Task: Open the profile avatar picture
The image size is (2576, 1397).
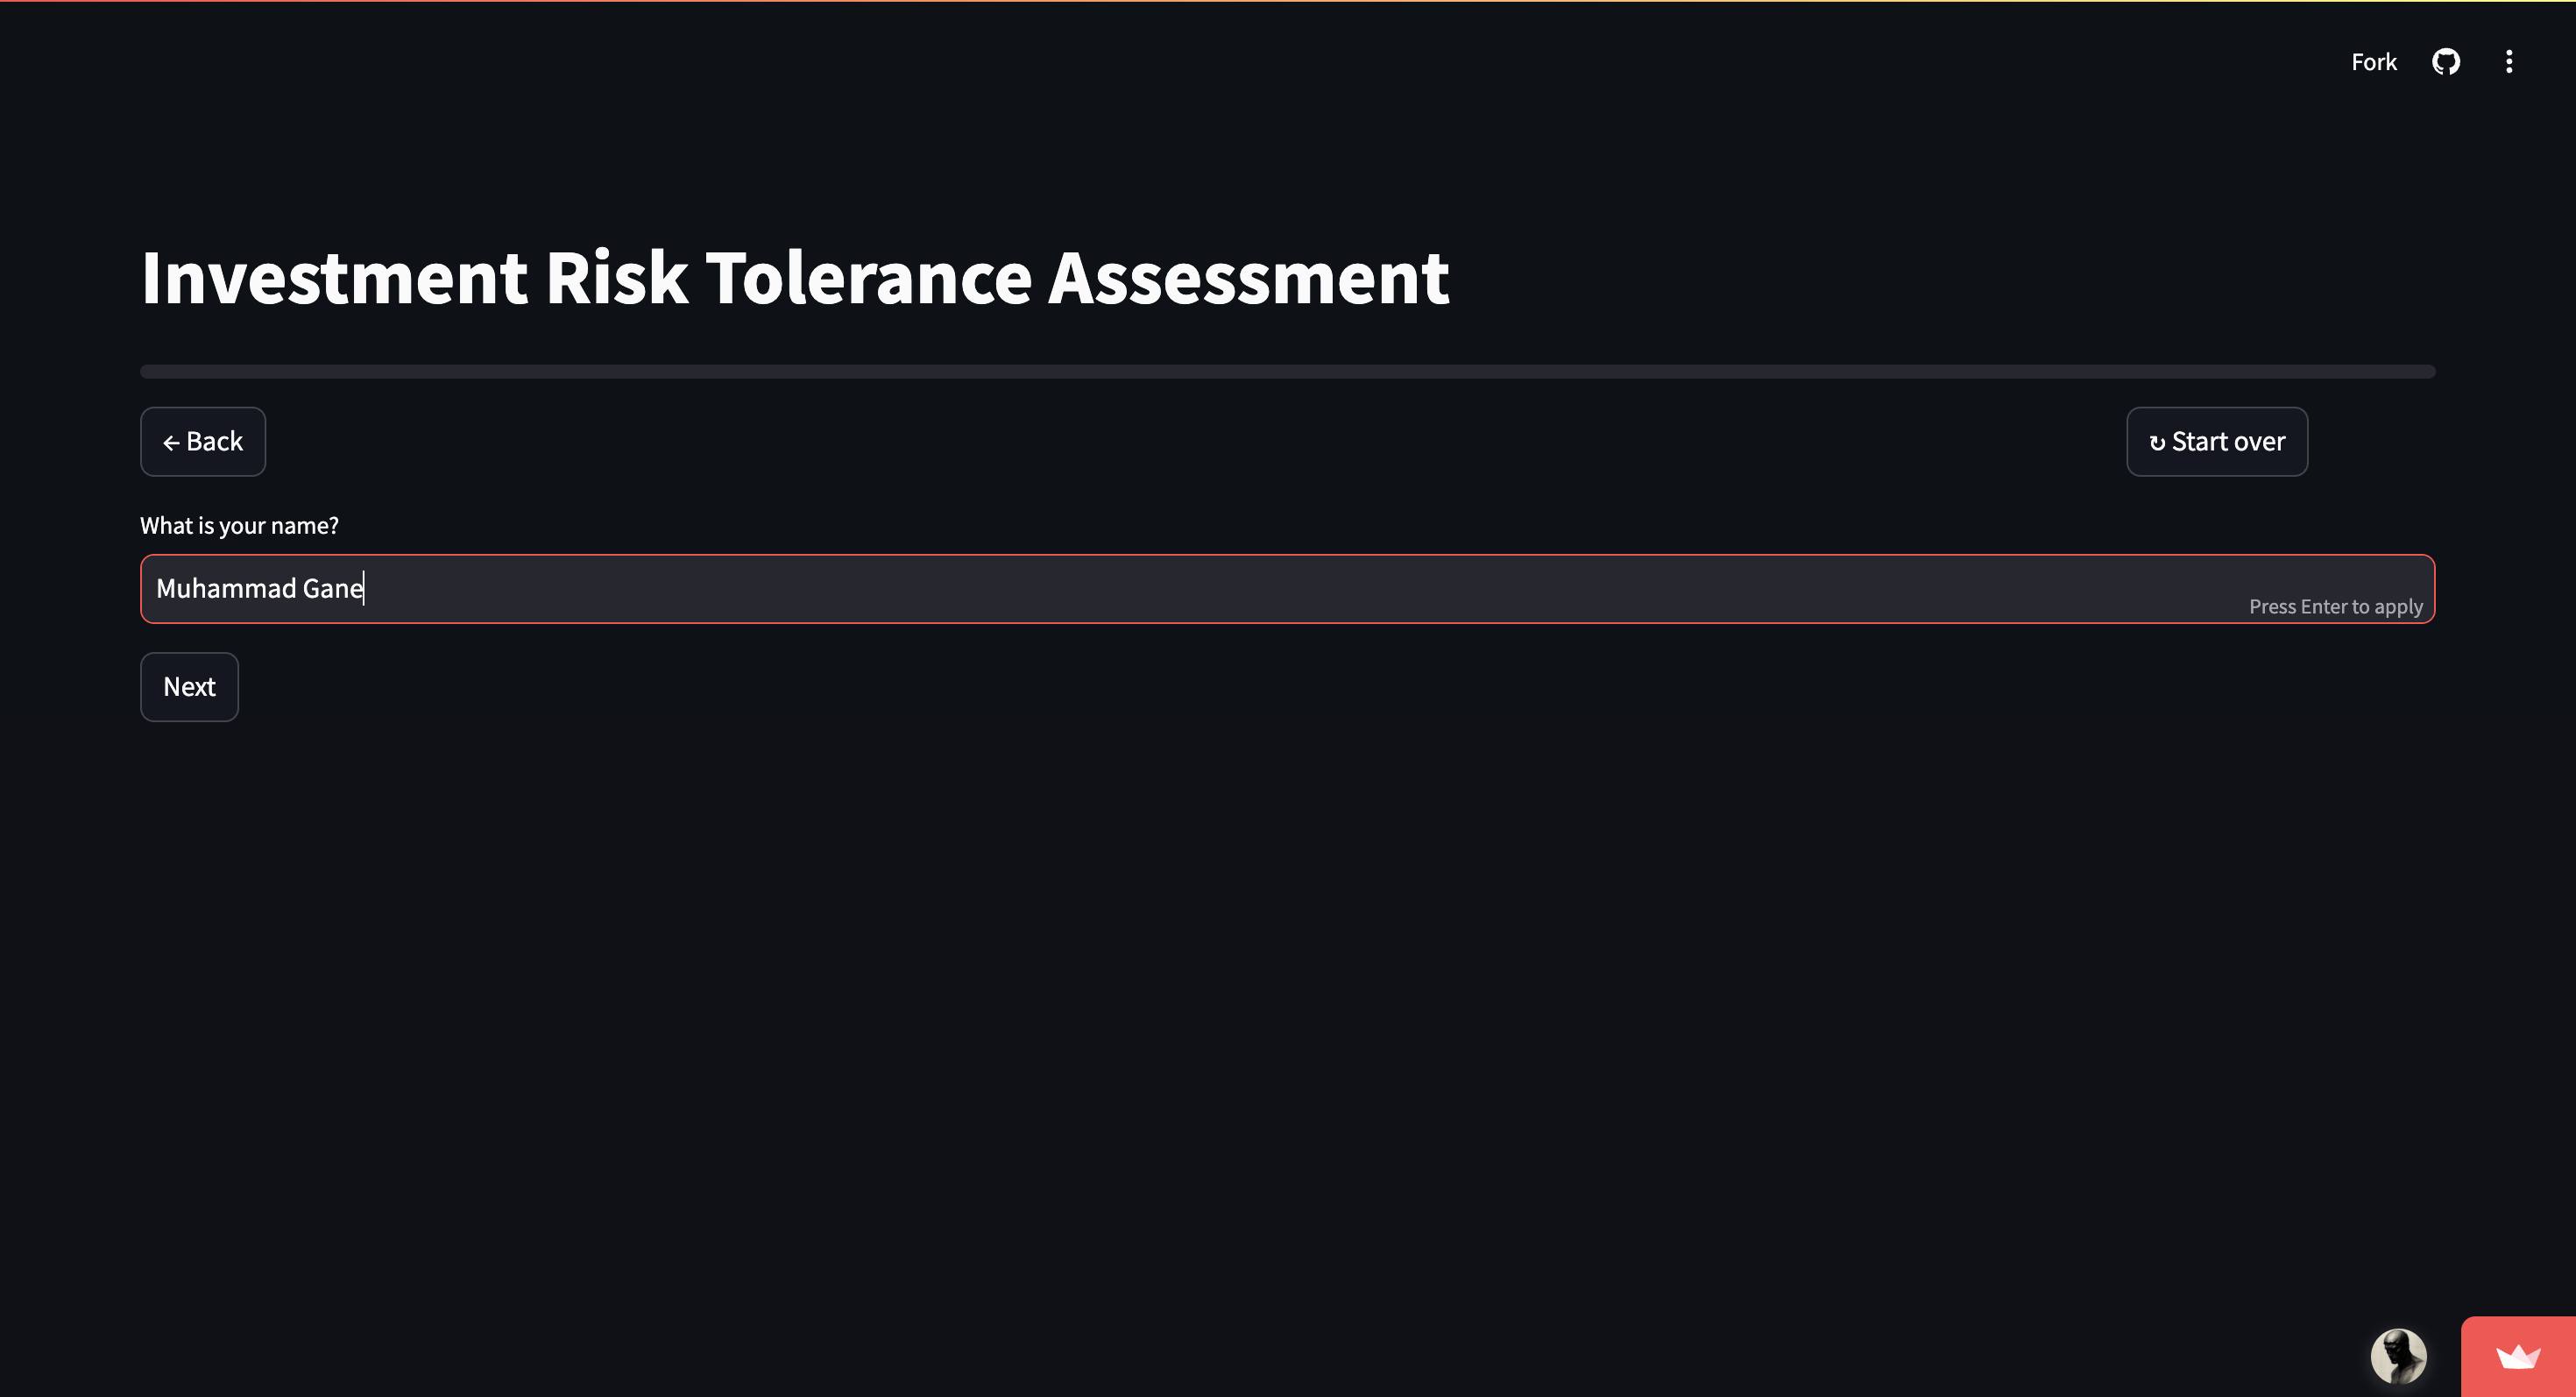Action: coord(2398,1356)
